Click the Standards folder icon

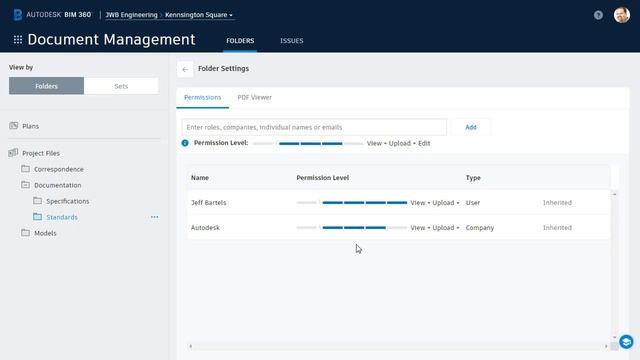(38, 216)
